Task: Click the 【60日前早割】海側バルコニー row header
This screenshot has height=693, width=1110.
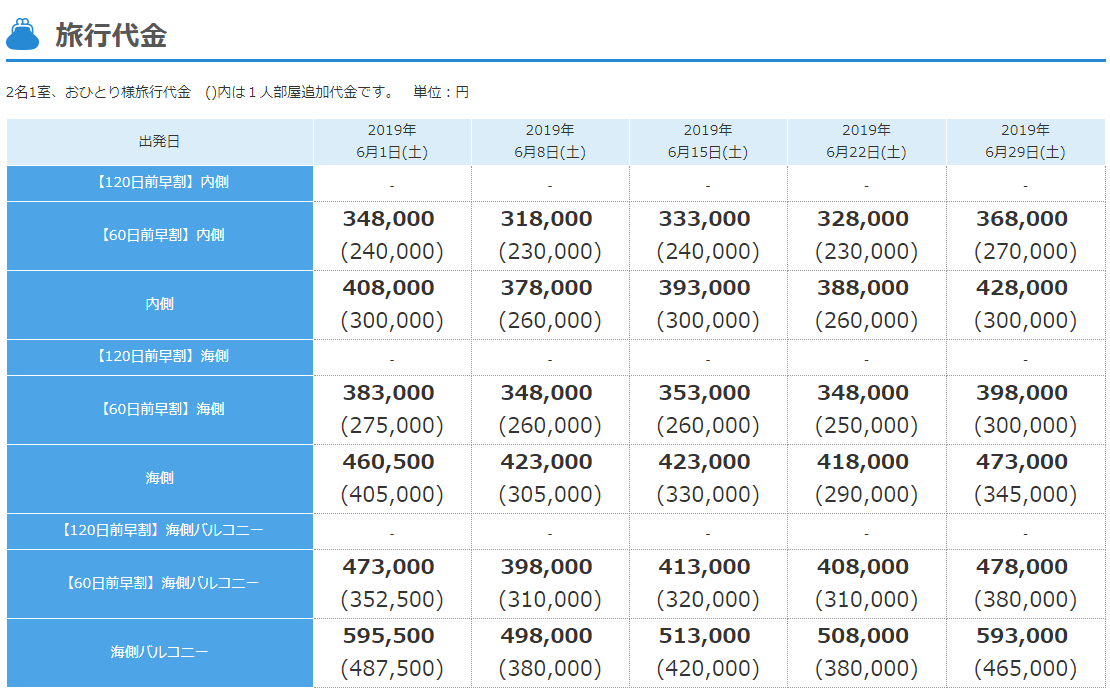Action: (160, 583)
